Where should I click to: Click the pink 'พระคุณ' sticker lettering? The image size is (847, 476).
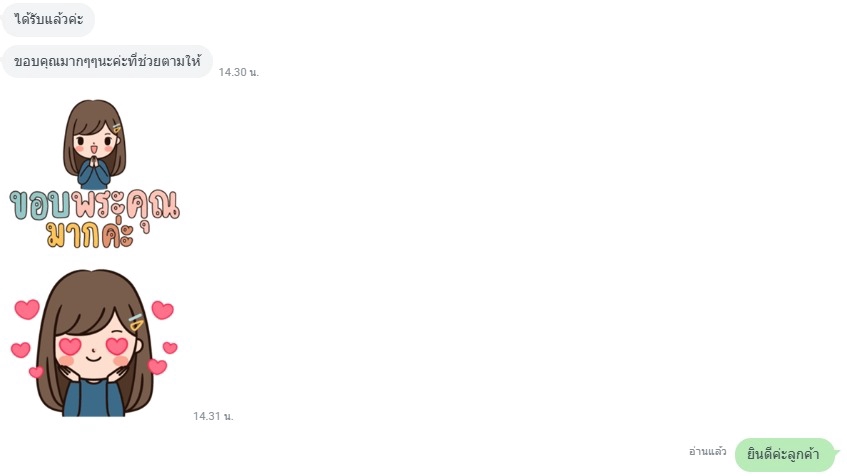tap(126, 207)
